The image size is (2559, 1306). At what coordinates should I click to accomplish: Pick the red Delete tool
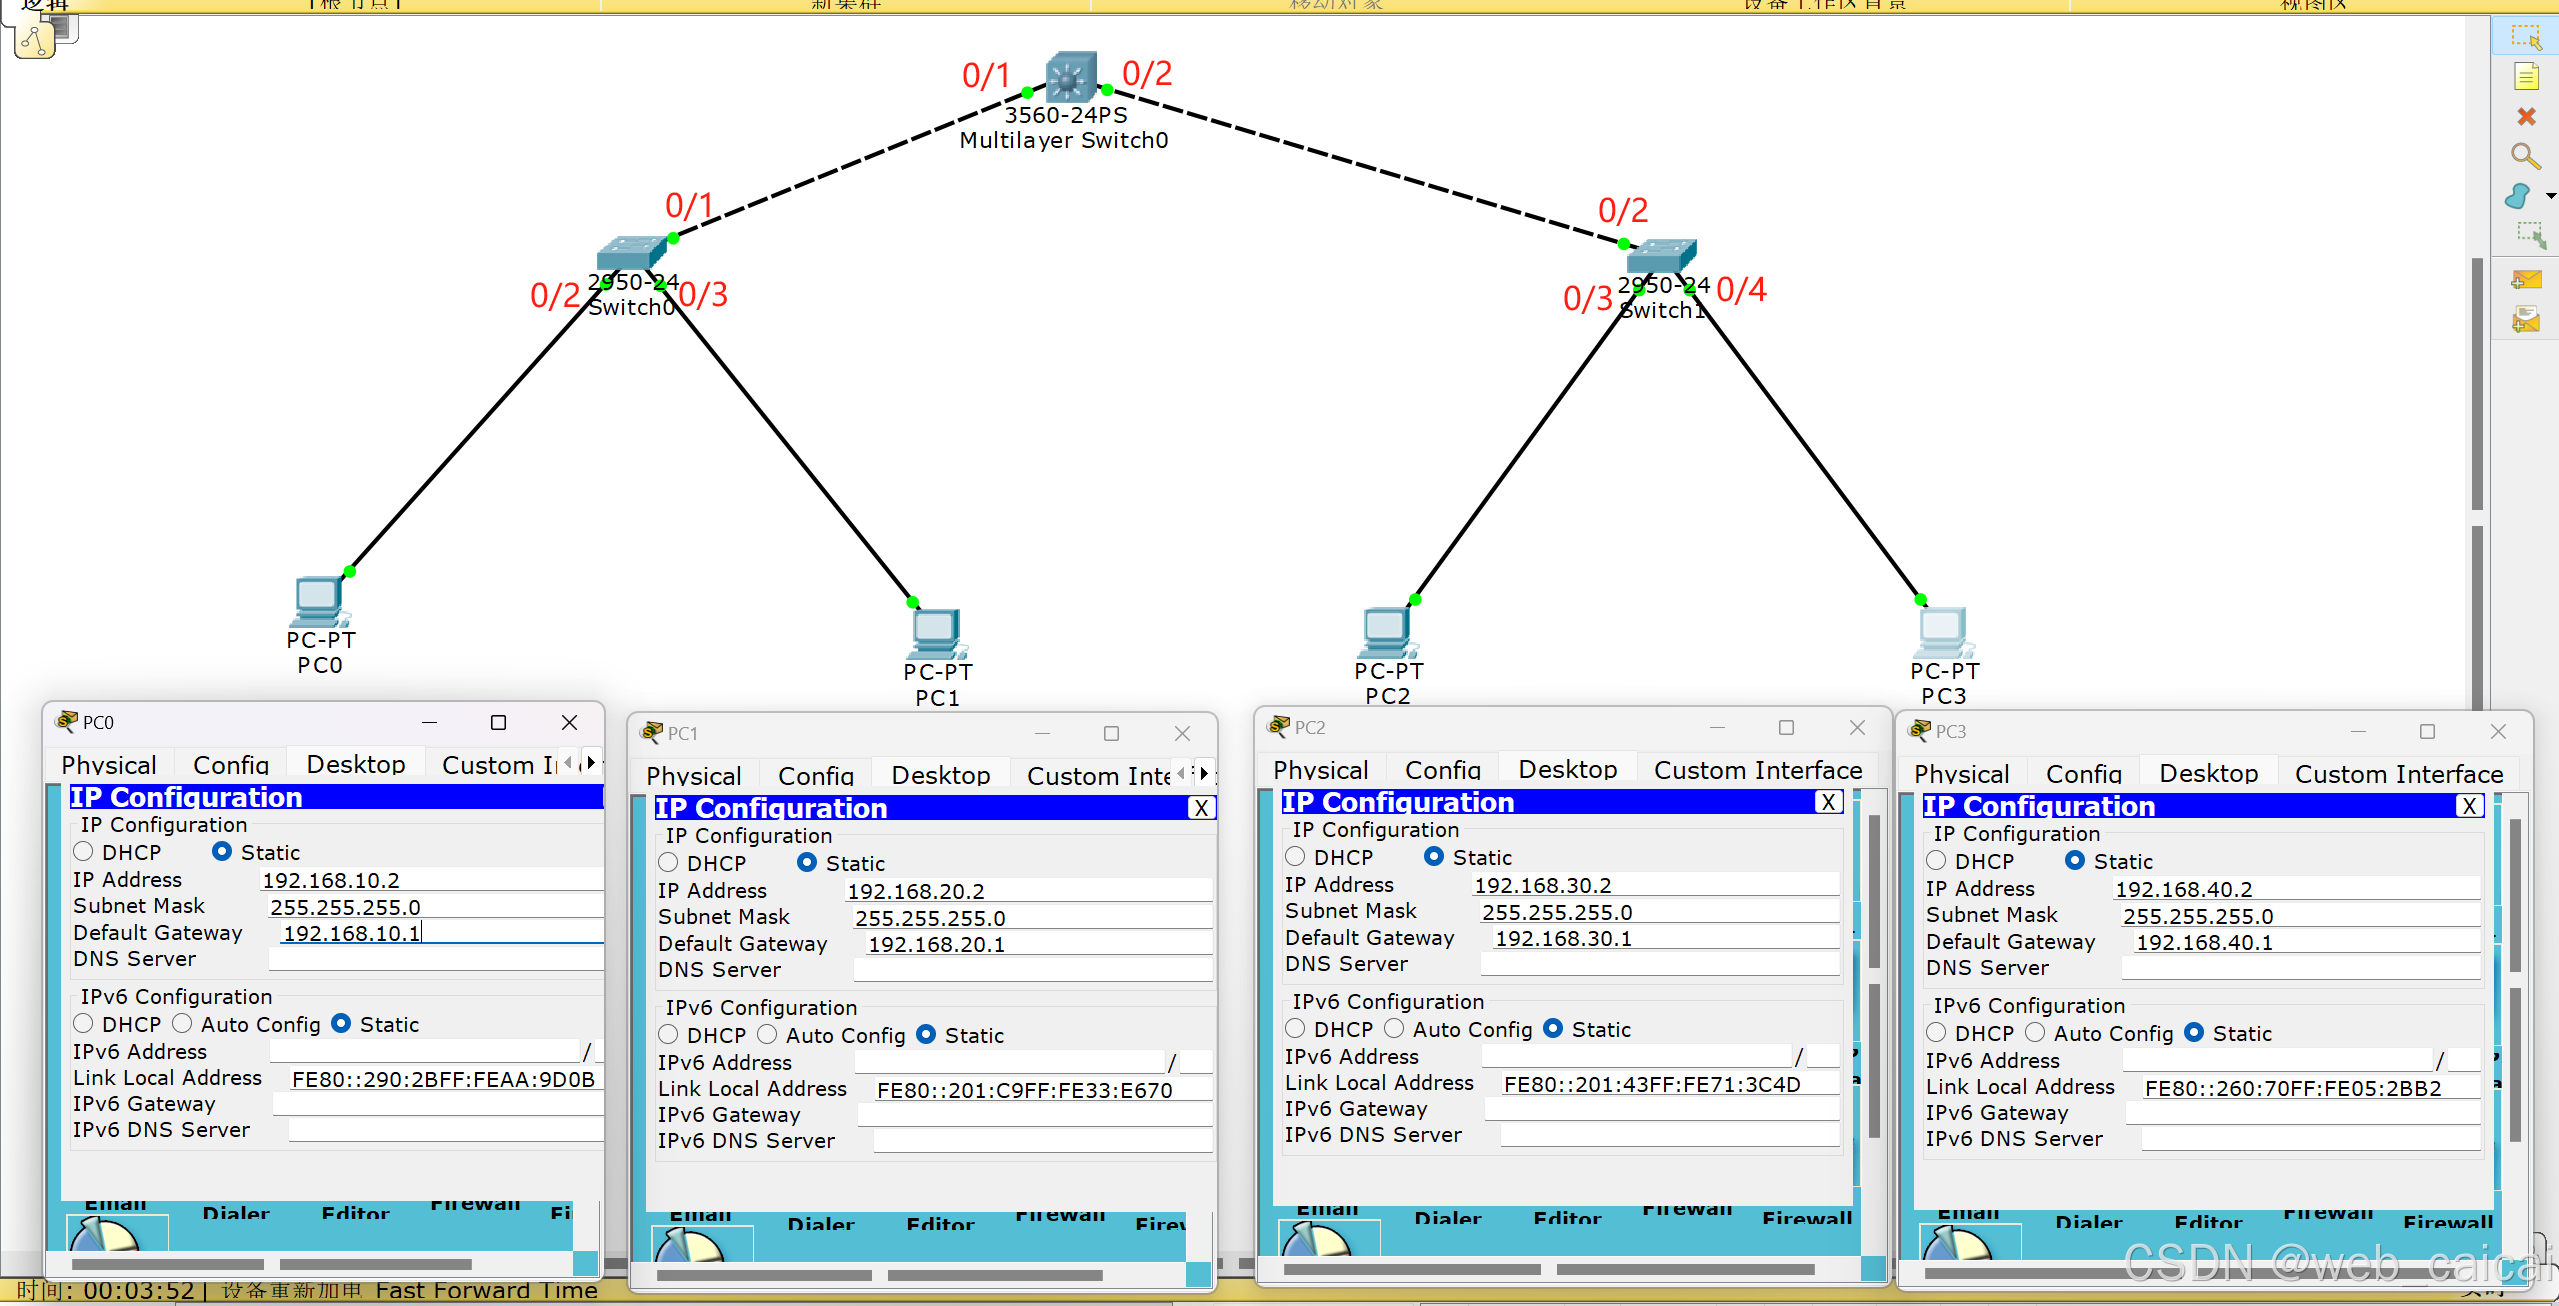pos(2525,116)
